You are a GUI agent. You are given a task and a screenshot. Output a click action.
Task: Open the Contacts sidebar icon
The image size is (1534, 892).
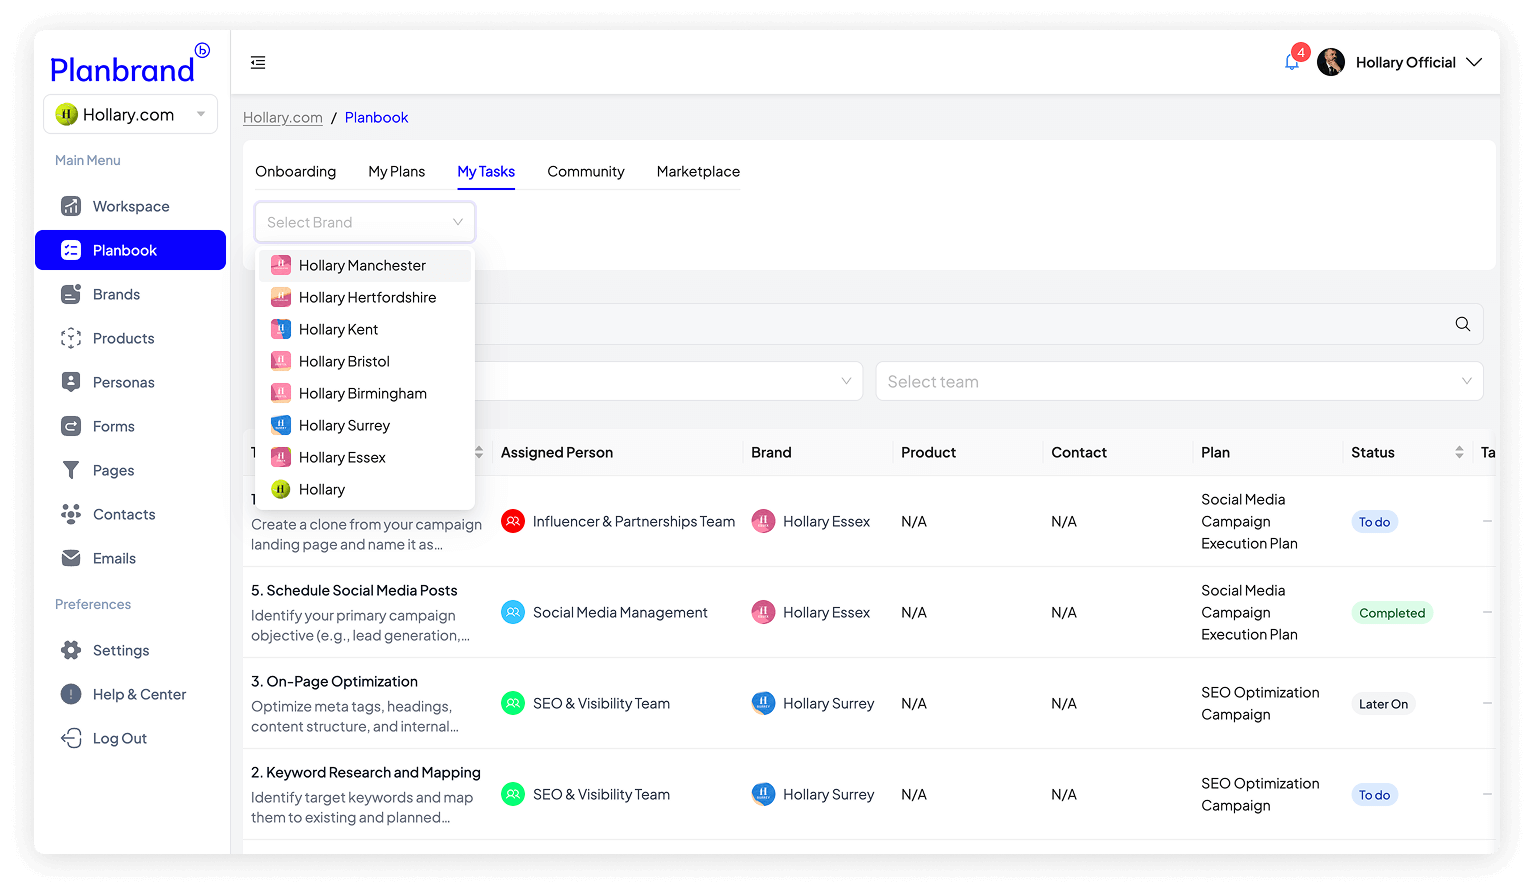click(x=71, y=514)
